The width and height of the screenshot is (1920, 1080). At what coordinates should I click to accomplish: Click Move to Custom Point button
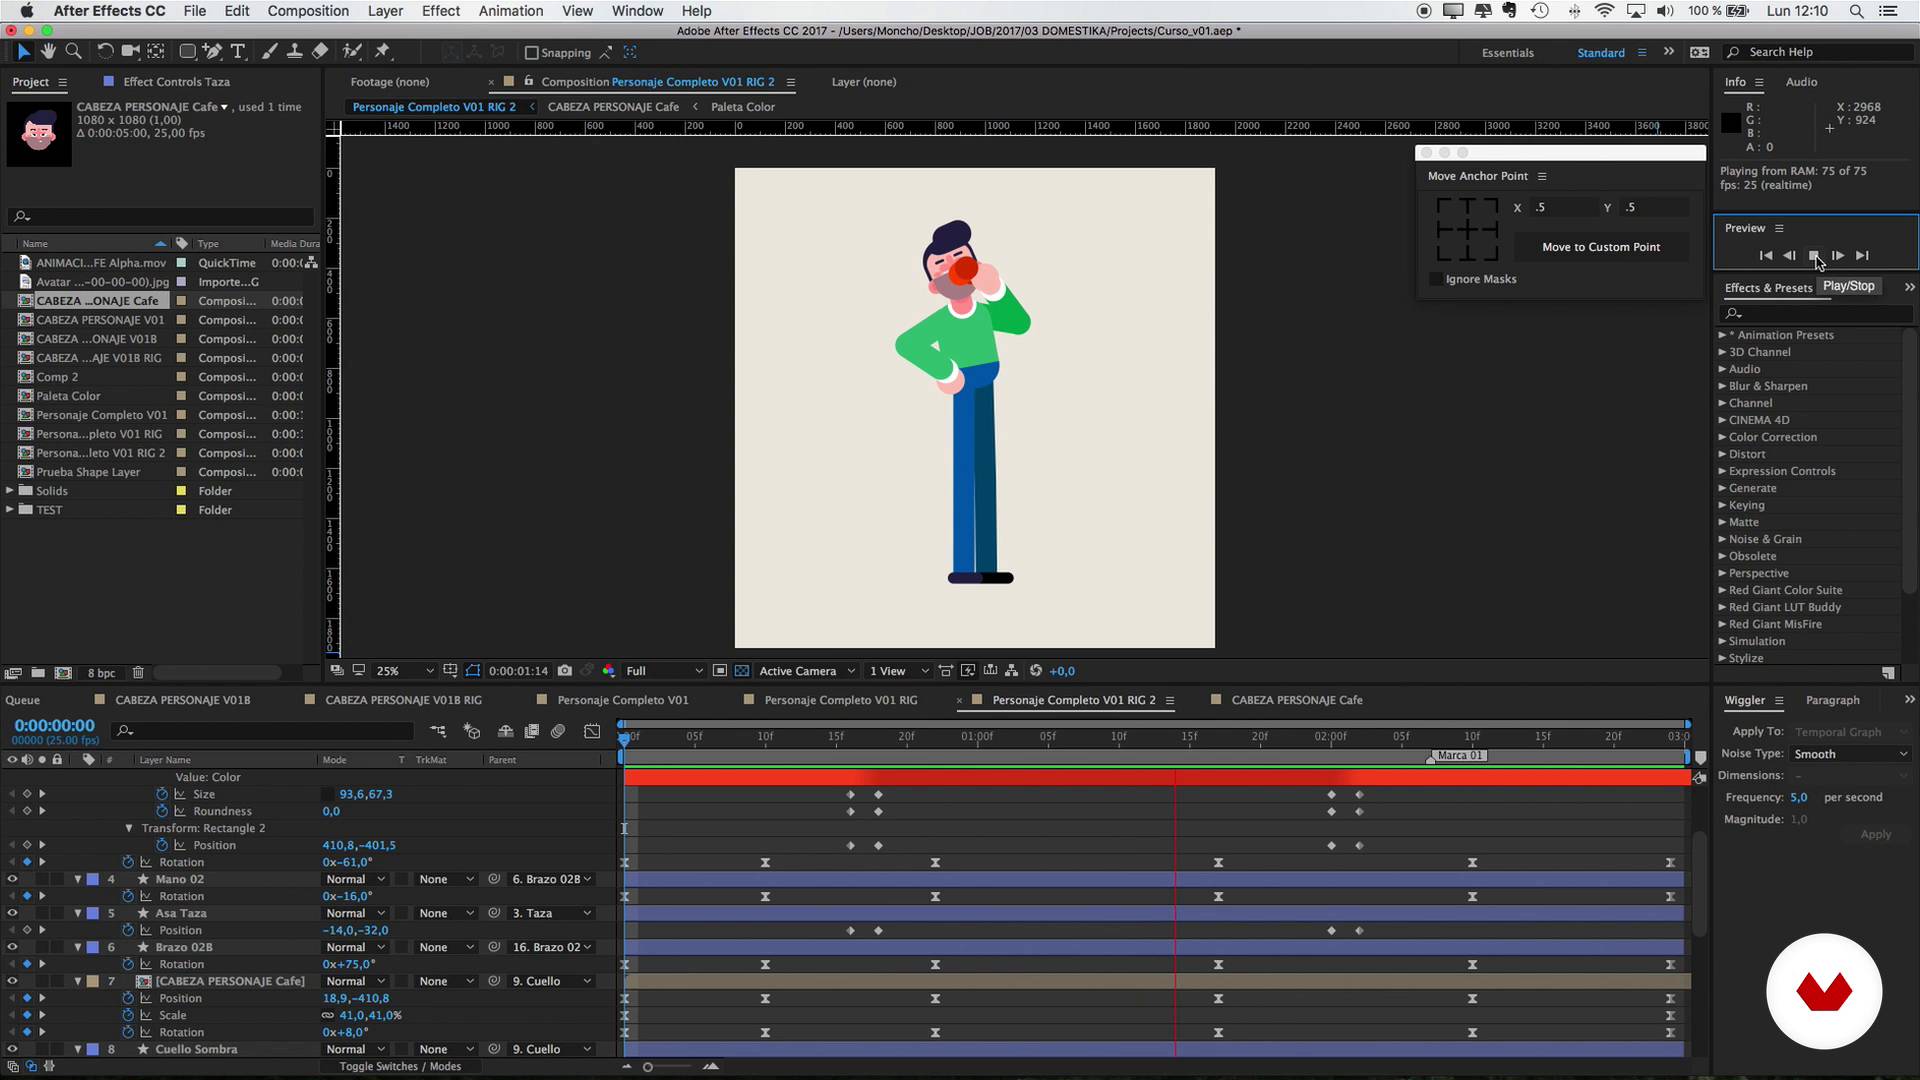point(1601,247)
